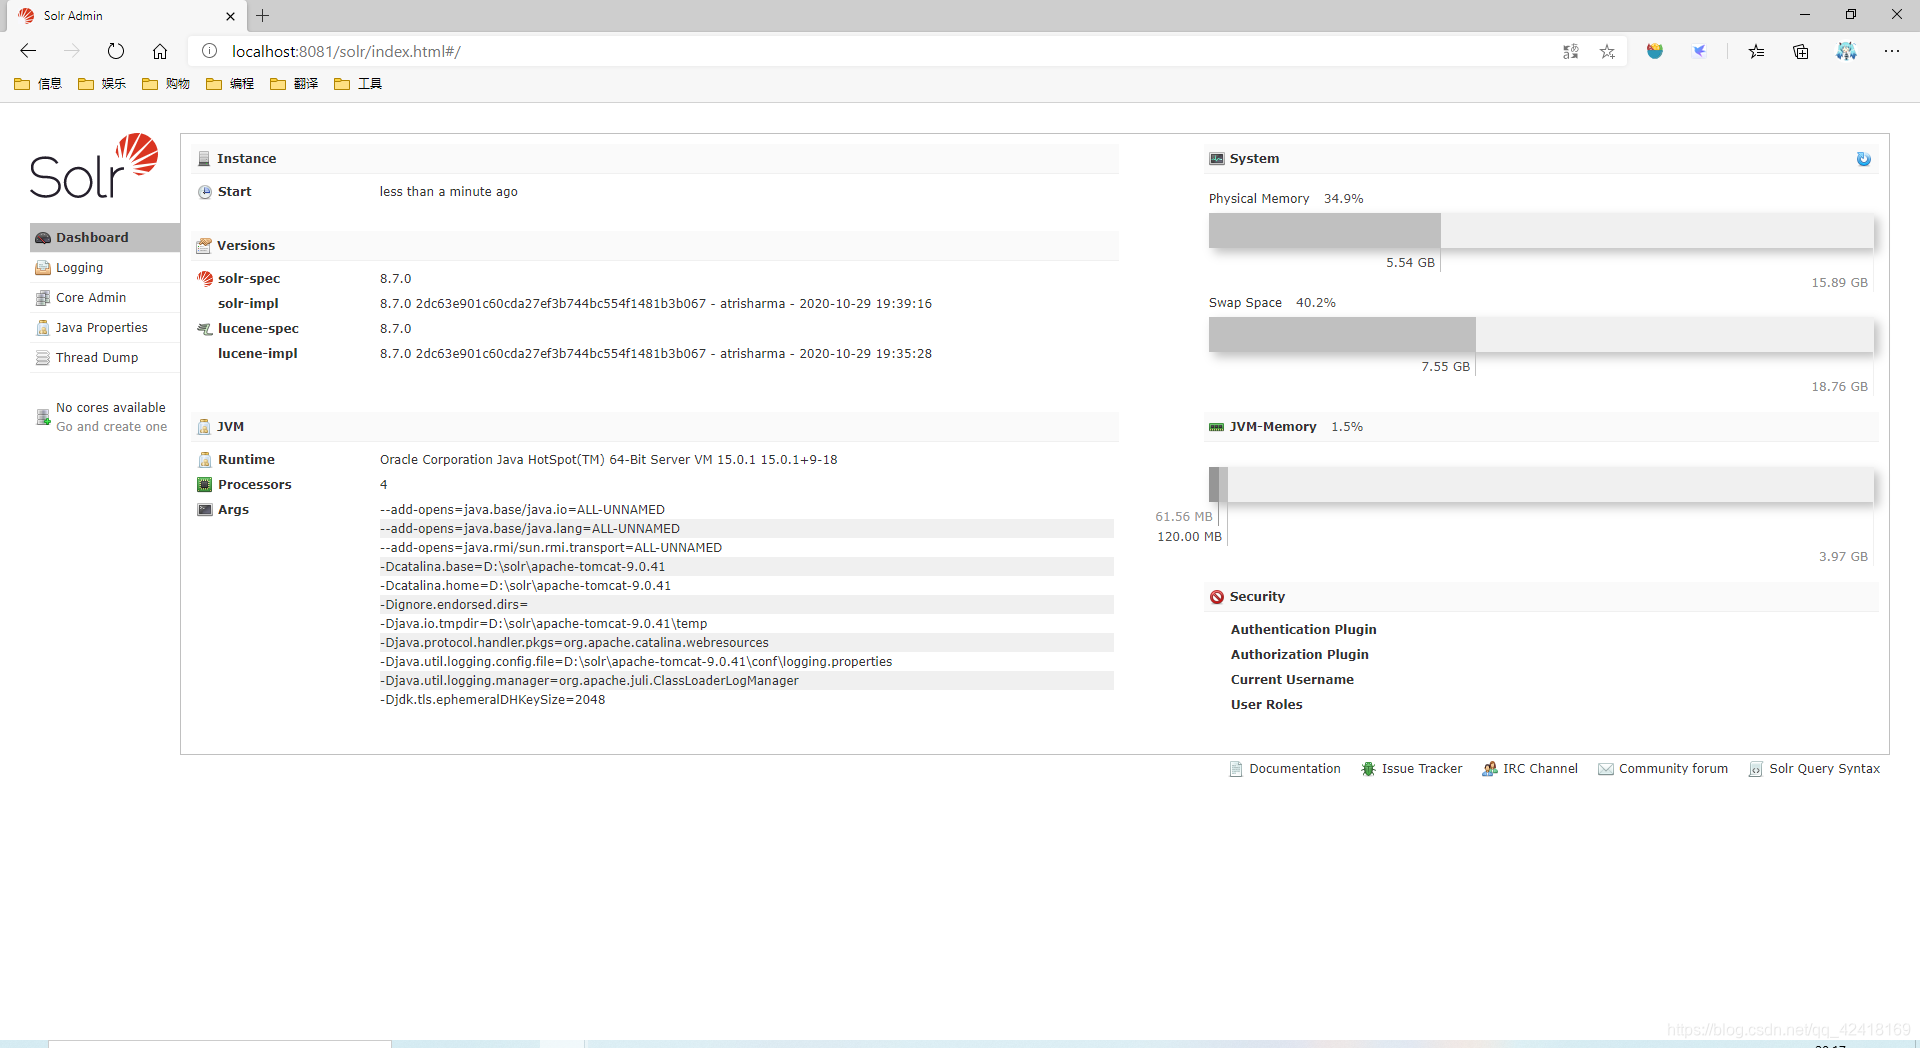Click the Runtime value Oracle Corporation text
1920x1048 pixels.
click(609, 459)
